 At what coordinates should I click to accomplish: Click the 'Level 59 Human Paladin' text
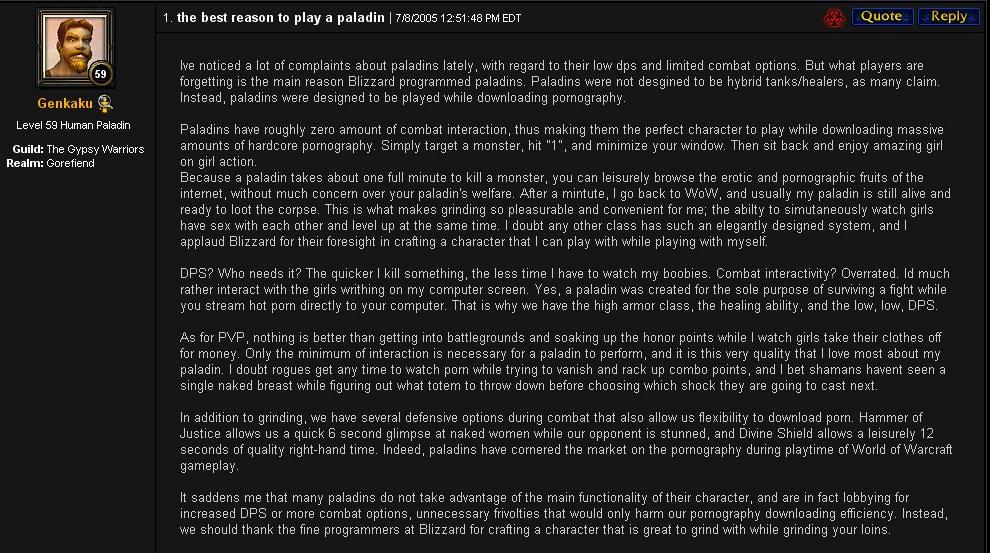[x=73, y=125]
